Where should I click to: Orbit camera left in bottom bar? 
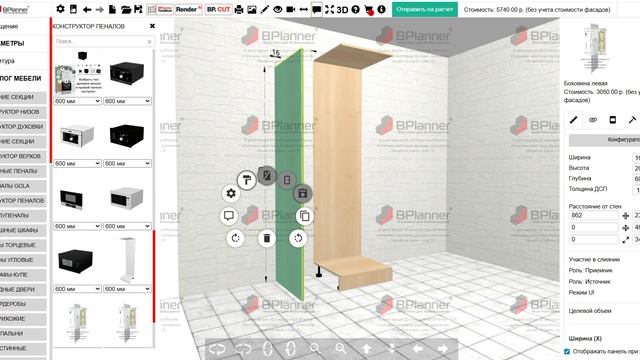point(217,349)
